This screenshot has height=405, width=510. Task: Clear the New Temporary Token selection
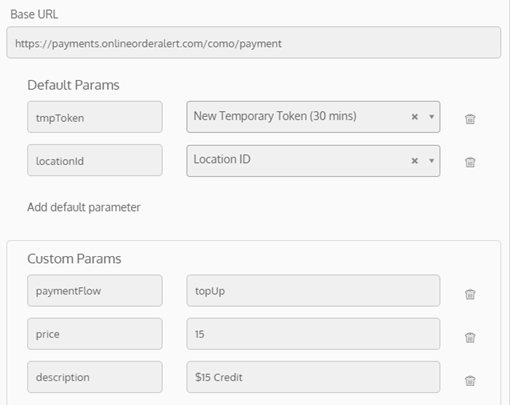point(415,117)
